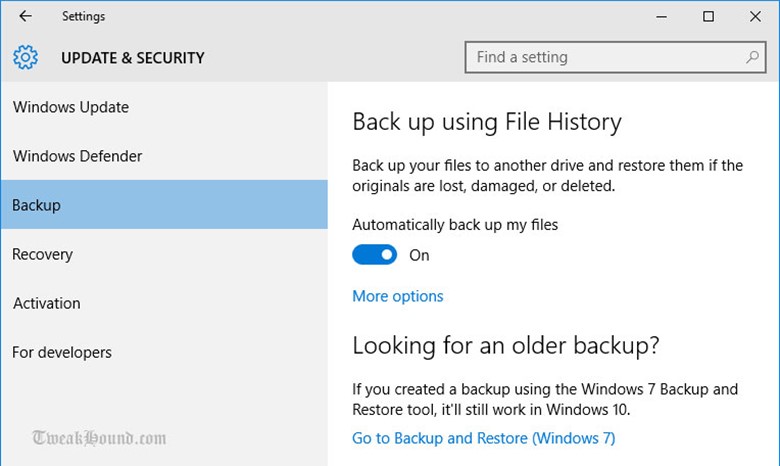
Task: Minimize the Settings window
Action: (x=661, y=16)
